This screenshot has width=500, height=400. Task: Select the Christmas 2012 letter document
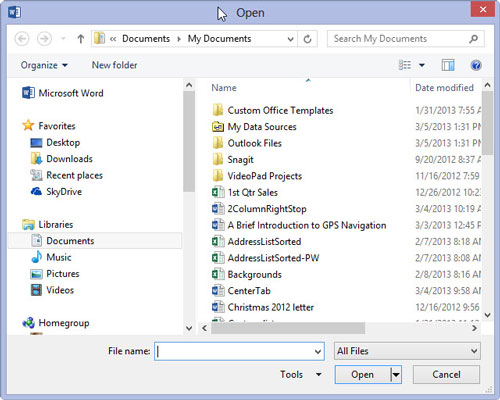point(263,307)
